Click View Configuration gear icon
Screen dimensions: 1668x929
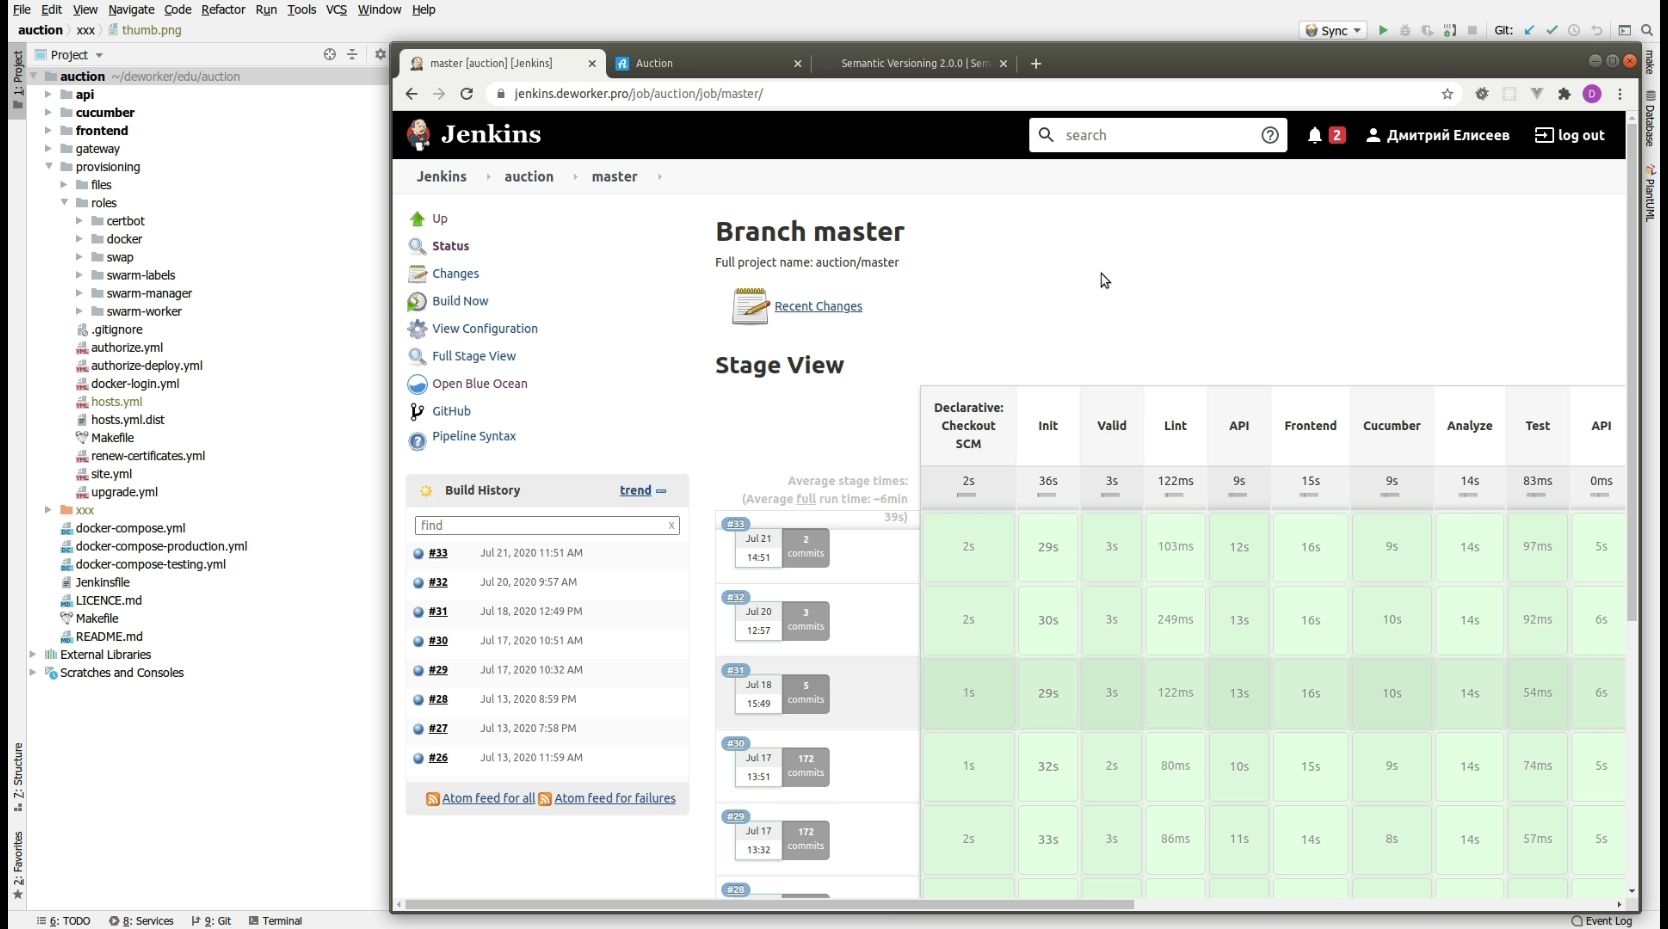417,329
